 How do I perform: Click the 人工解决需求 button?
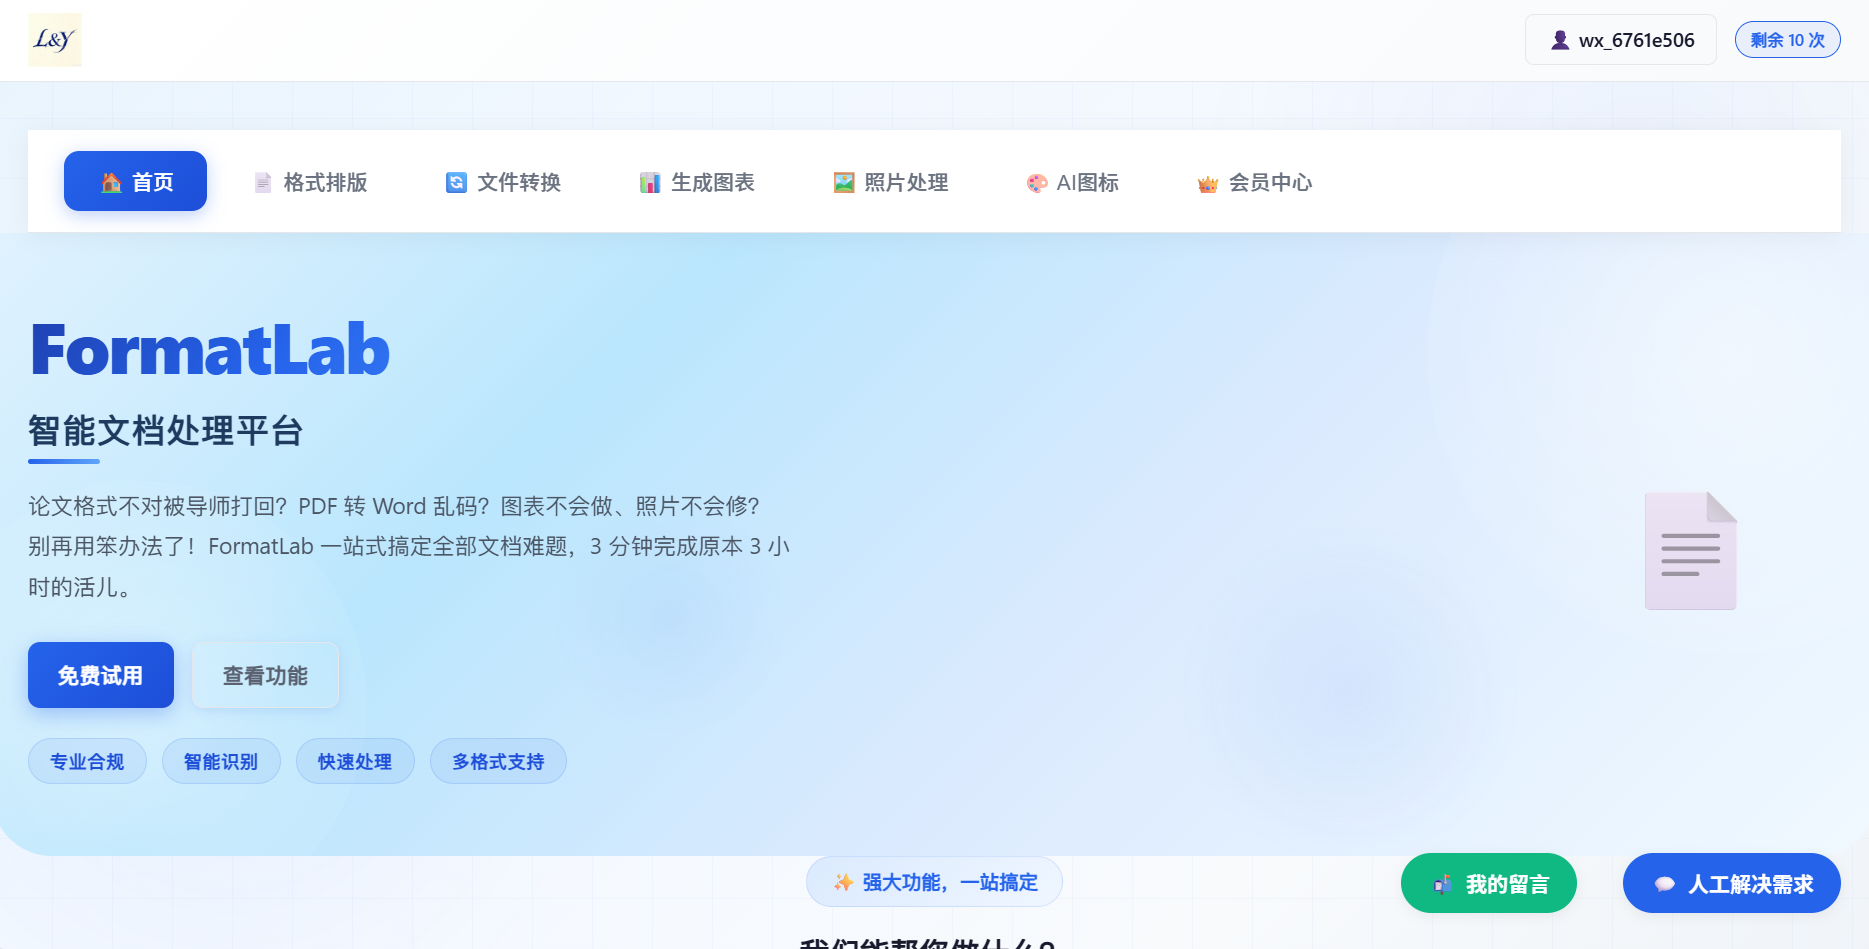[x=1732, y=883]
